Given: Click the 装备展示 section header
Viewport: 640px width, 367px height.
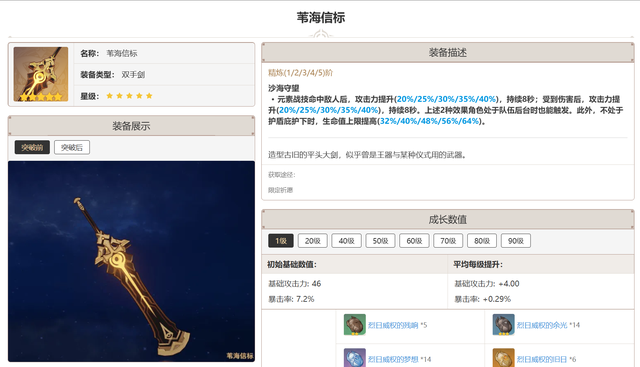Looking at the screenshot, I should tap(131, 126).
